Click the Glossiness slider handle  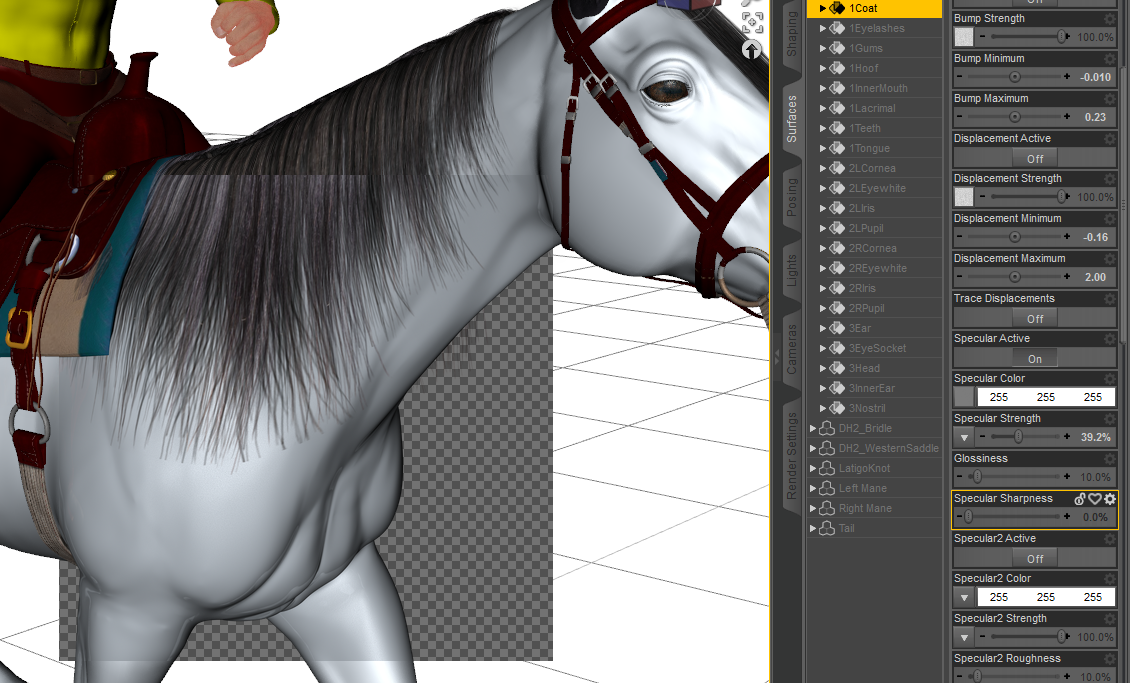coord(977,476)
